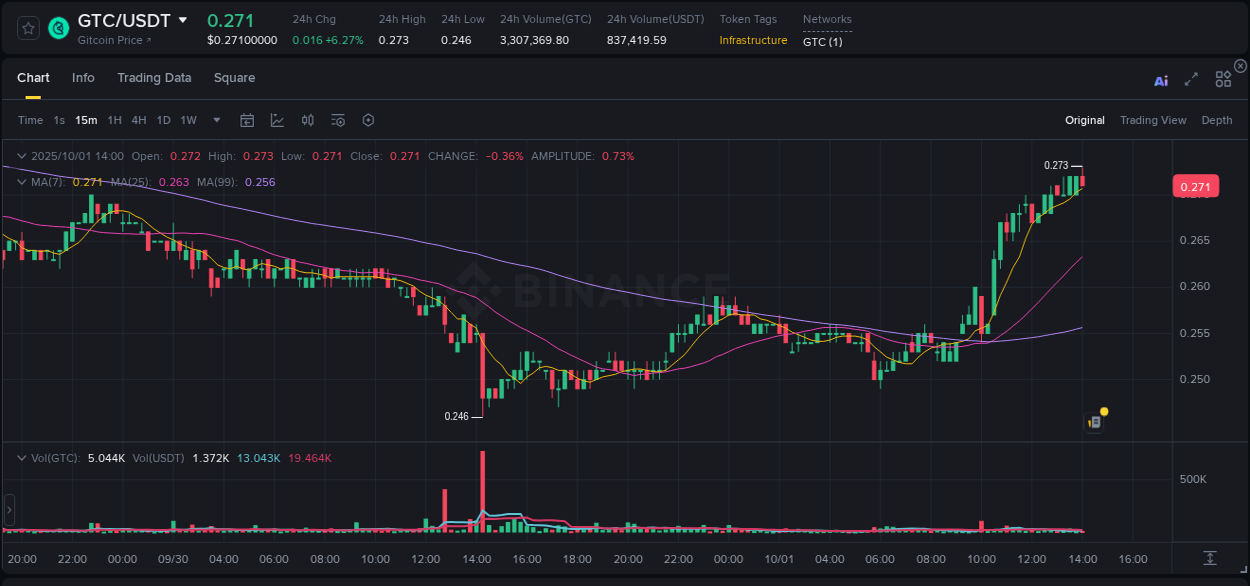Switch to the Trading Data tab
The image size is (1250, 586).
pyautogui.click(x=154, y=78)
